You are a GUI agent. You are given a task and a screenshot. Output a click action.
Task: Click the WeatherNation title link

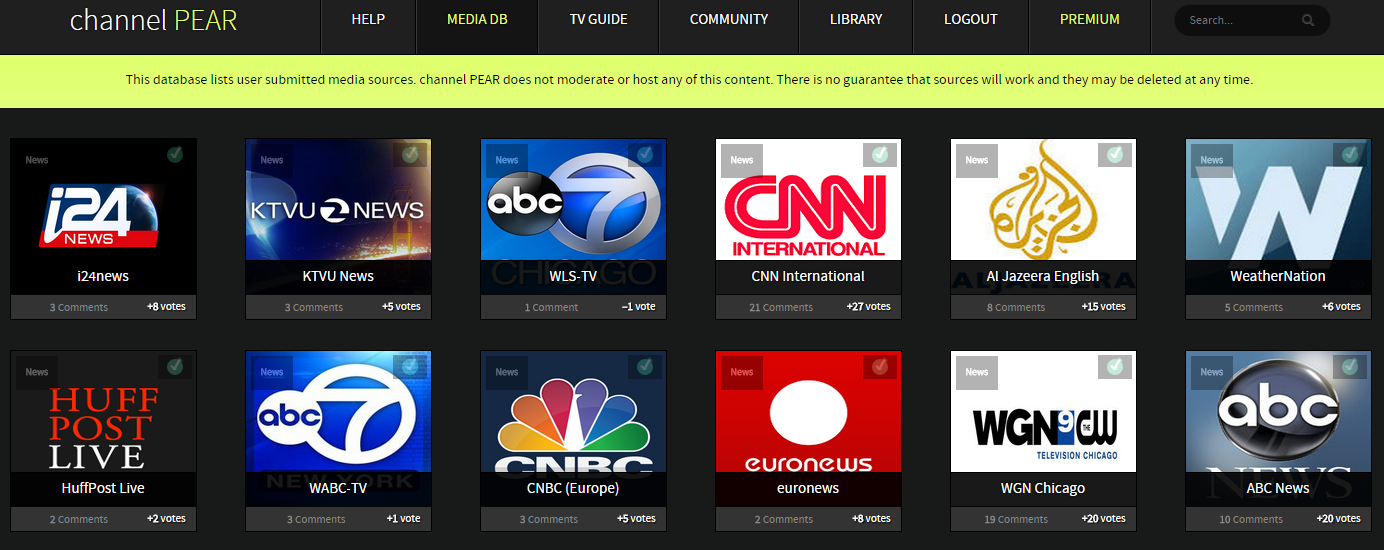tap(1278, 276)
